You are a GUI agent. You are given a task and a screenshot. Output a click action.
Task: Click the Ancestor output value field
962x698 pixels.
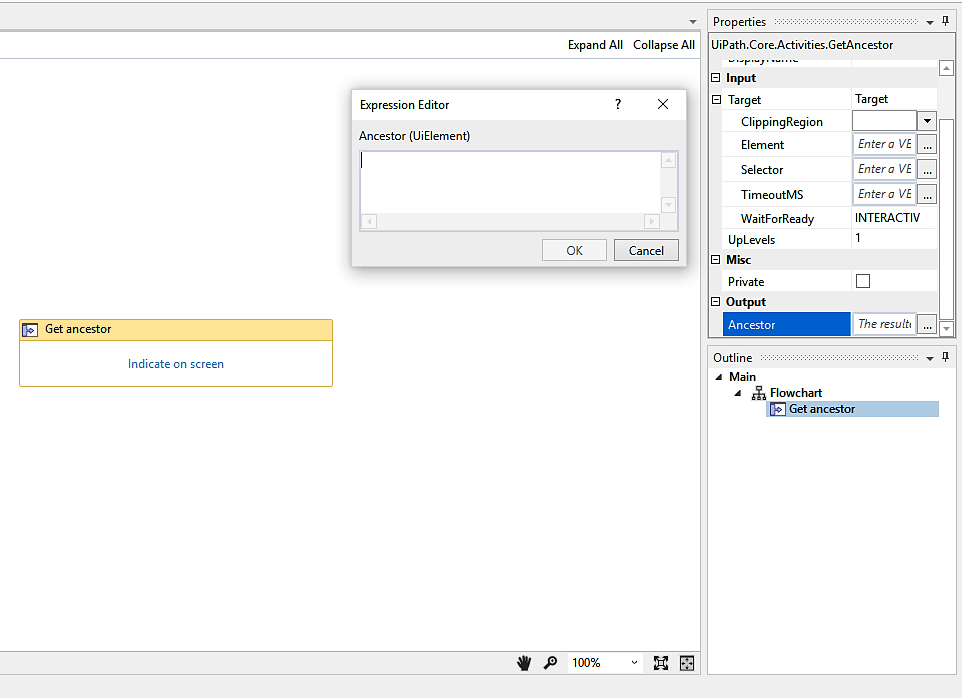pyautogui.click(x=884, y=324)
